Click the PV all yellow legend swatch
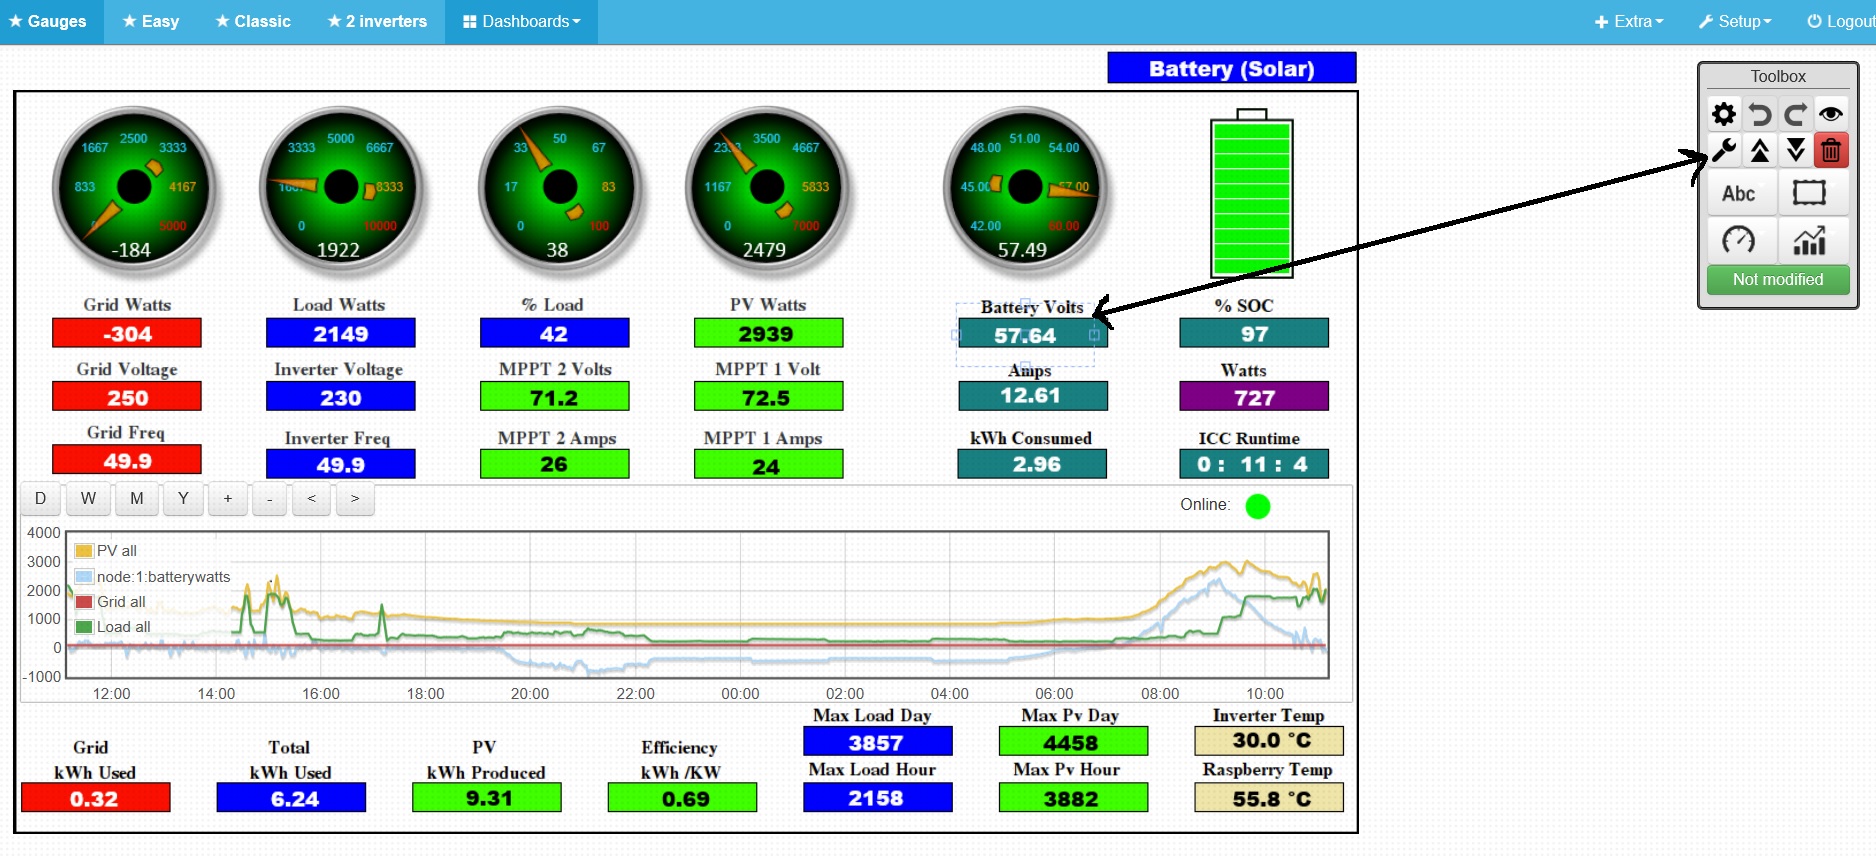Viewport: 1876px width, 856px height. [84, 551]
